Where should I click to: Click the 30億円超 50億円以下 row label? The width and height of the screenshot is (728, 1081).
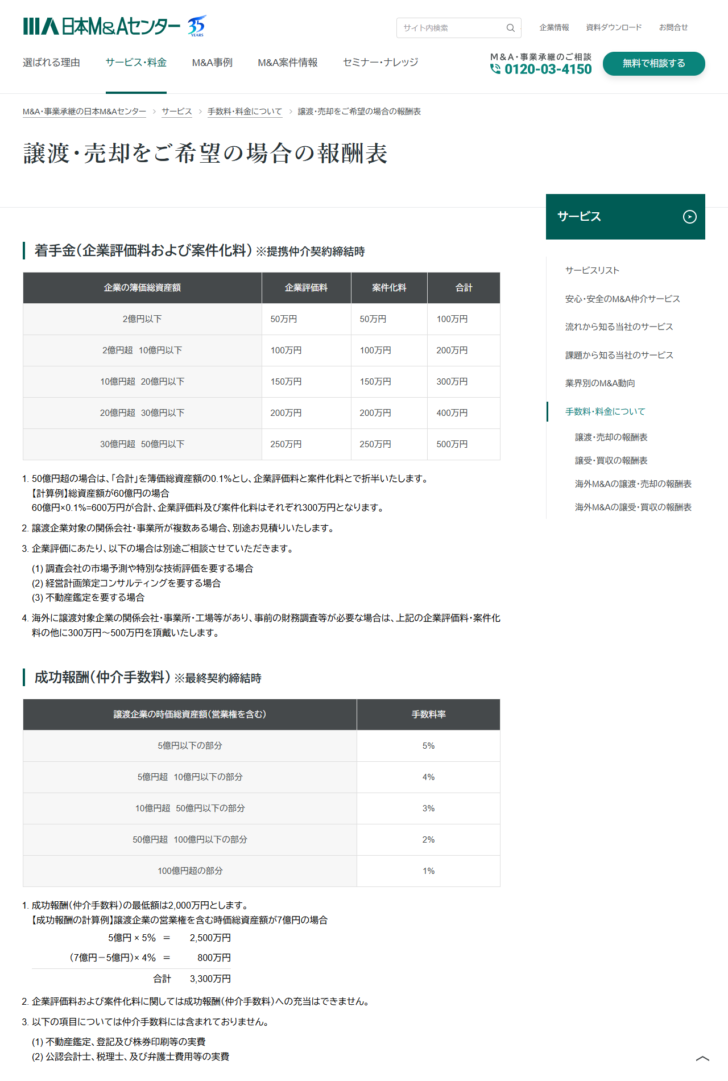pyautogui.click(x=142, y=445)
